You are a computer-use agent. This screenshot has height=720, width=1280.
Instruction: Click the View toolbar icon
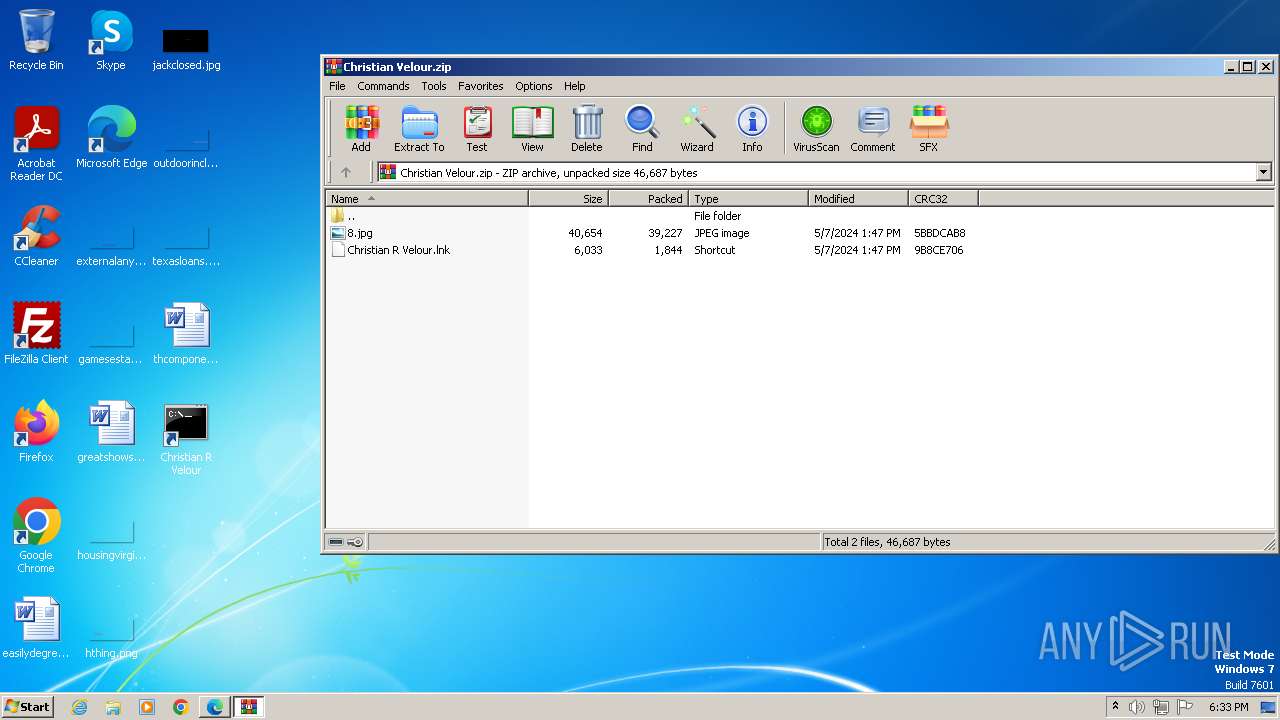[532, 129]
